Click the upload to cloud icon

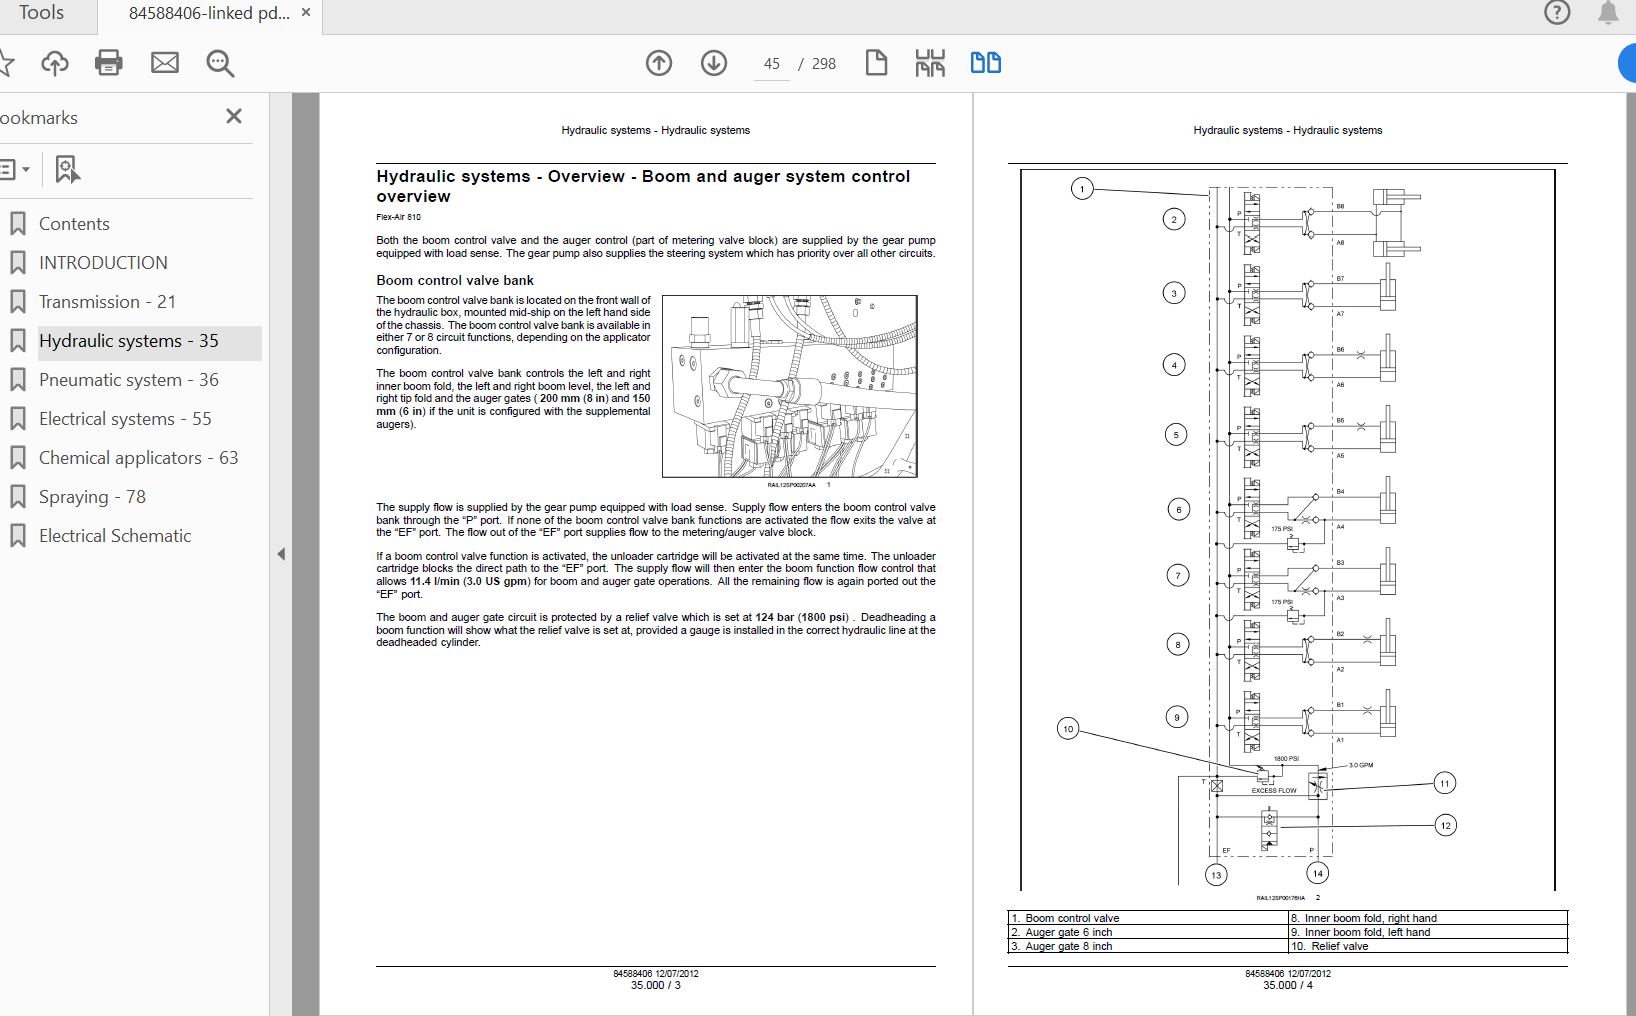55,64
